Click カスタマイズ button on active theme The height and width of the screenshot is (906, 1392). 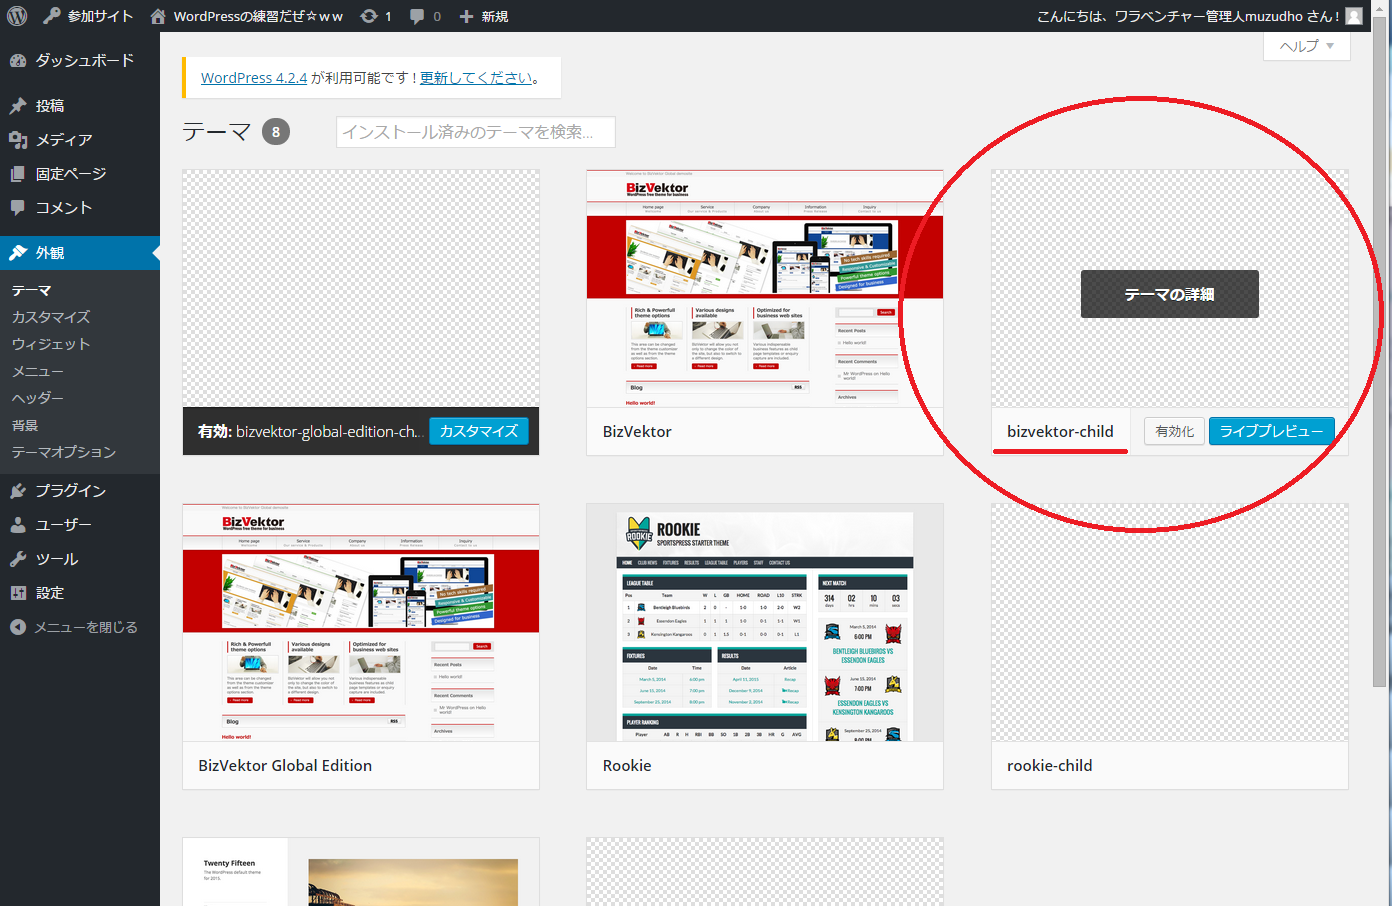click(x=479, y=431)
